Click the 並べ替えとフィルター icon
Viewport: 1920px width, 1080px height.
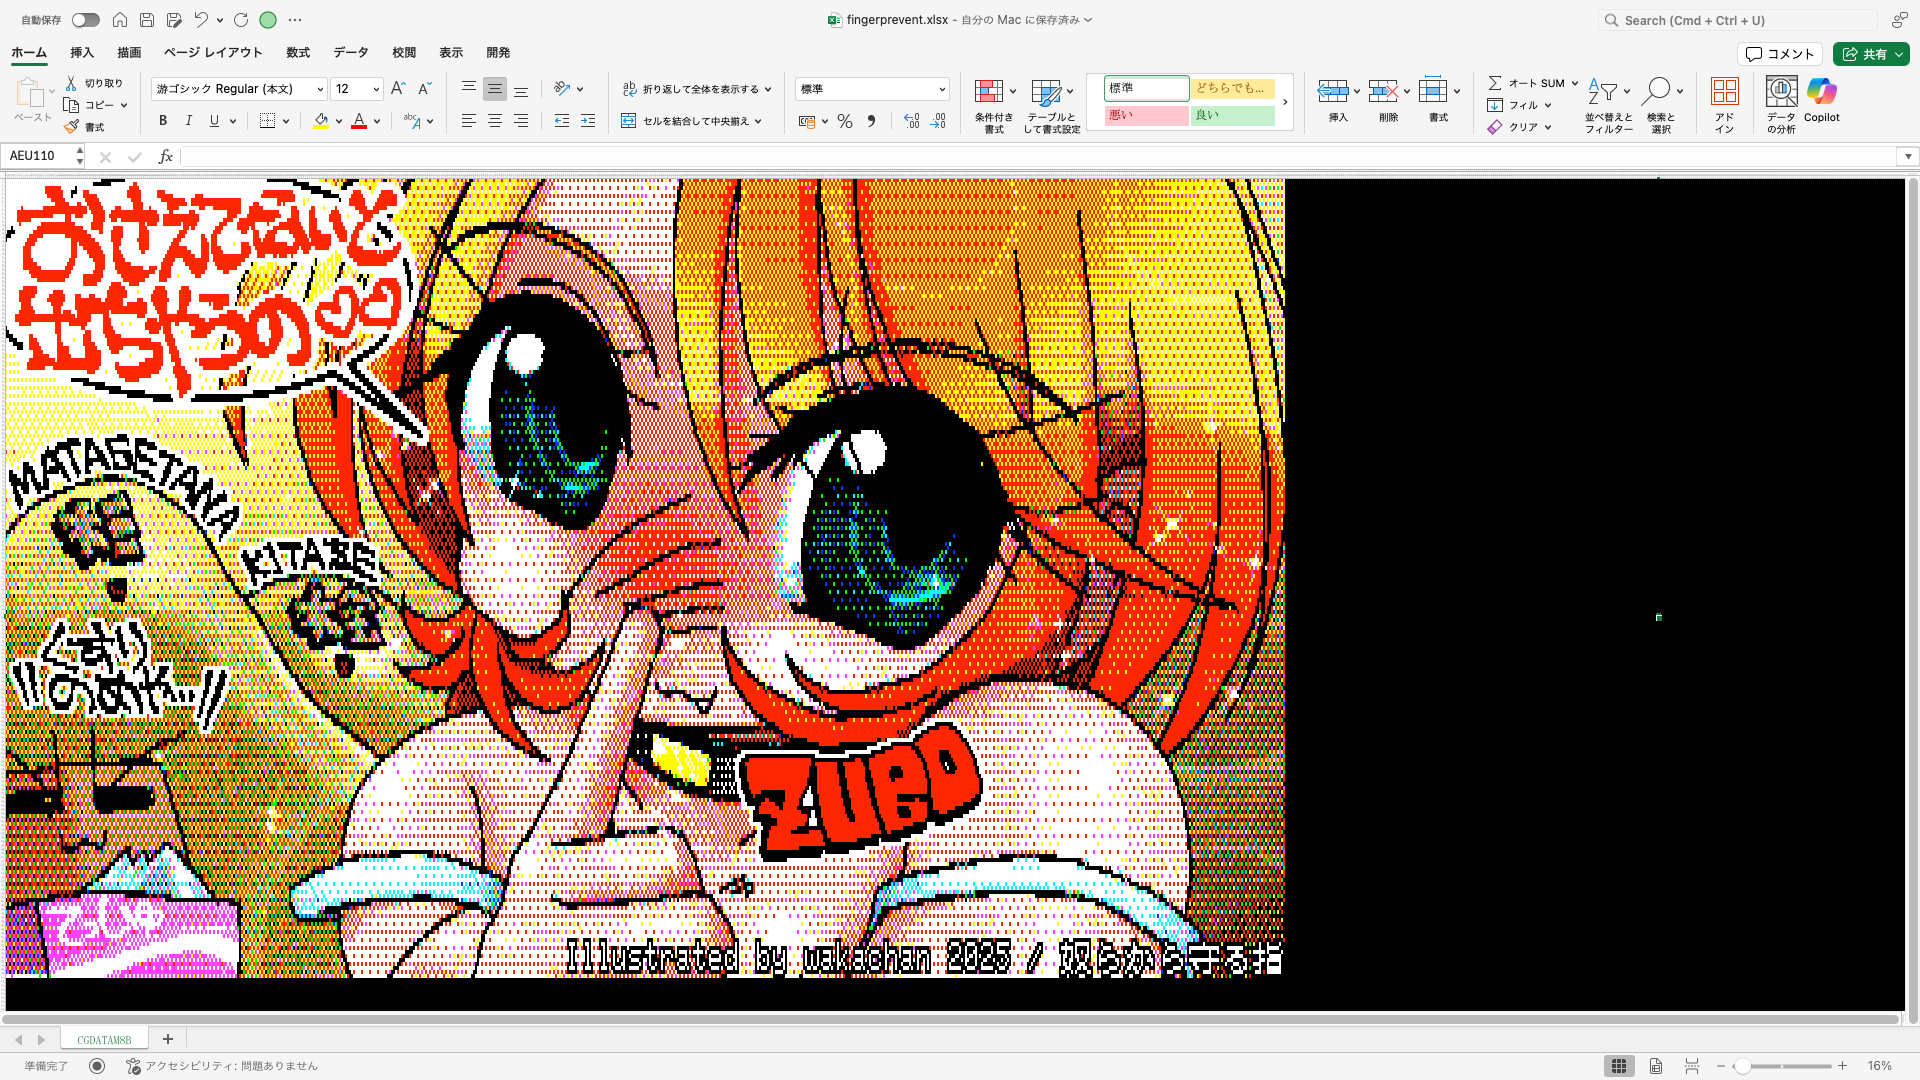point(1603,92)
